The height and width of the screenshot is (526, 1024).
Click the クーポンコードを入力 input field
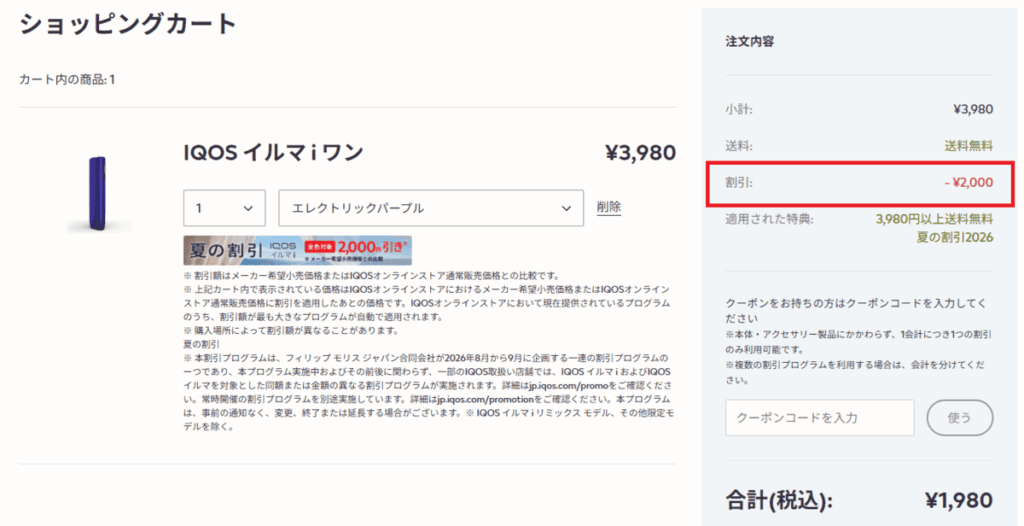point(820,418)
